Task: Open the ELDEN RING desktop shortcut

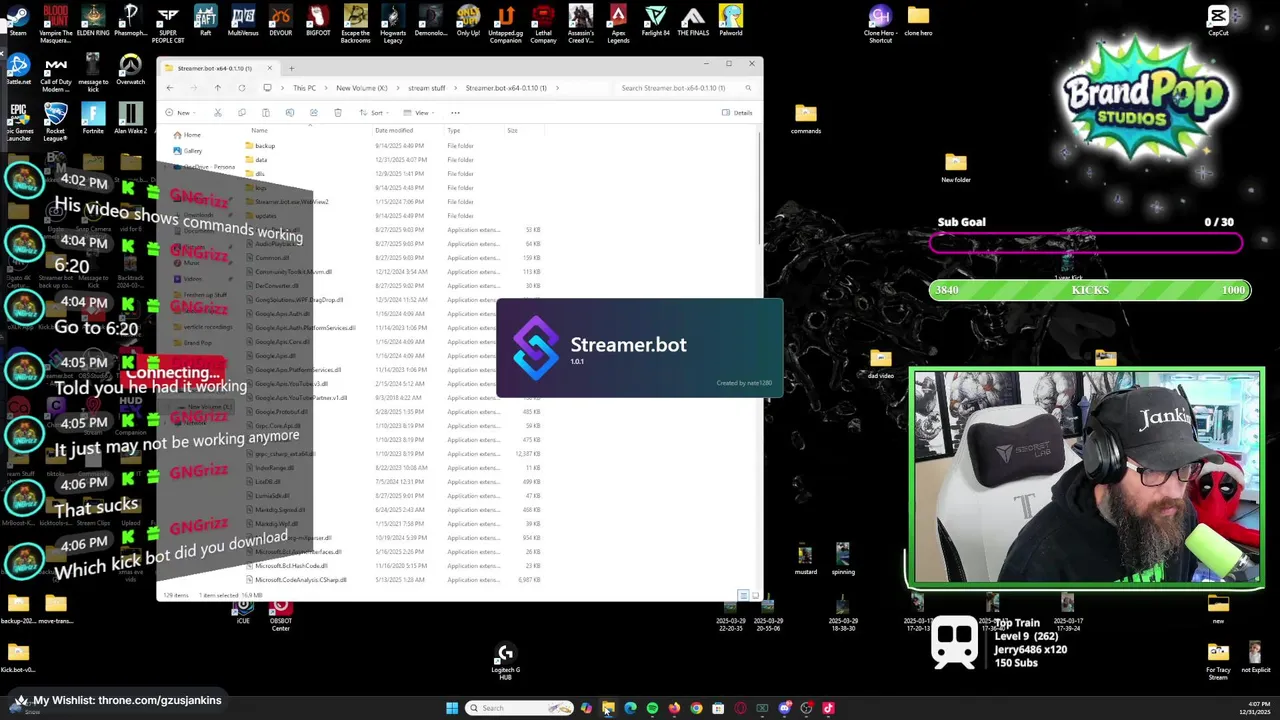Action: 93,20
